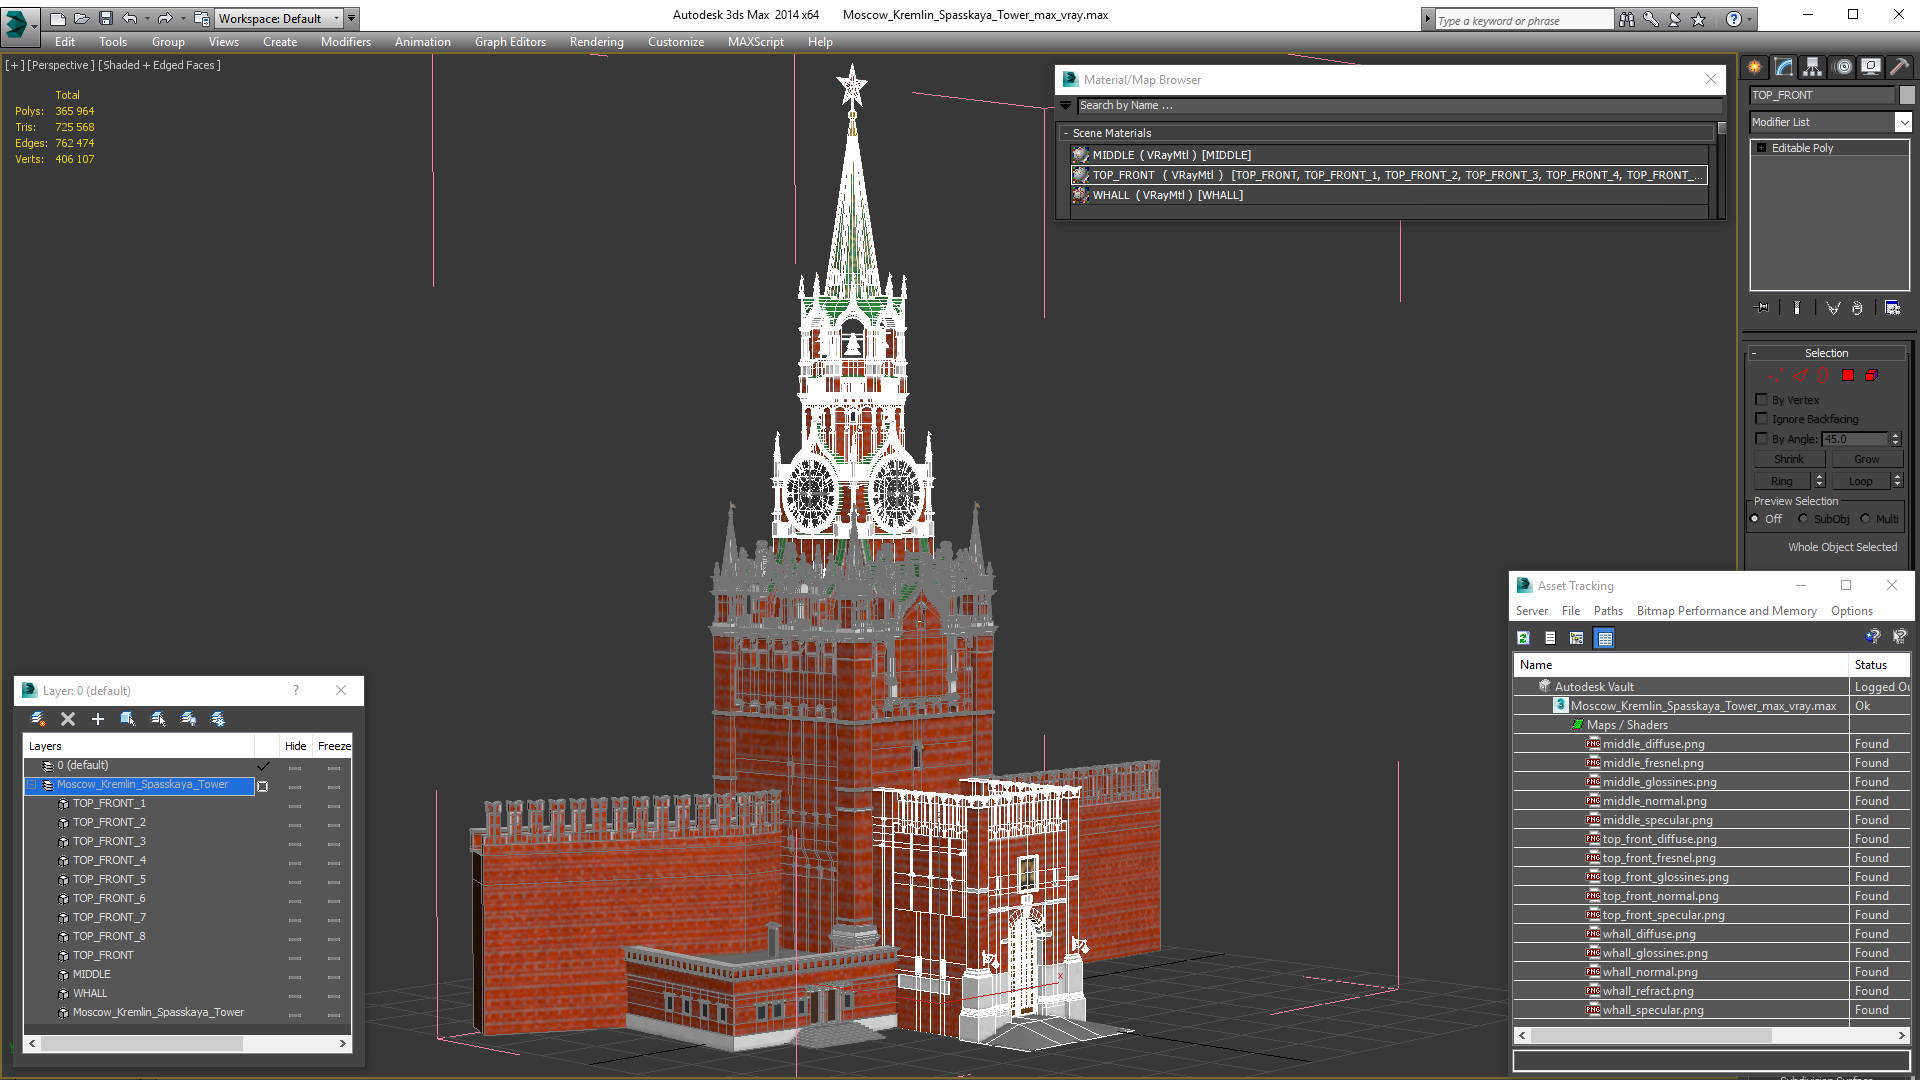
Task: Click Tree View icon in Asset Tracking
Action: point(1577,638)
